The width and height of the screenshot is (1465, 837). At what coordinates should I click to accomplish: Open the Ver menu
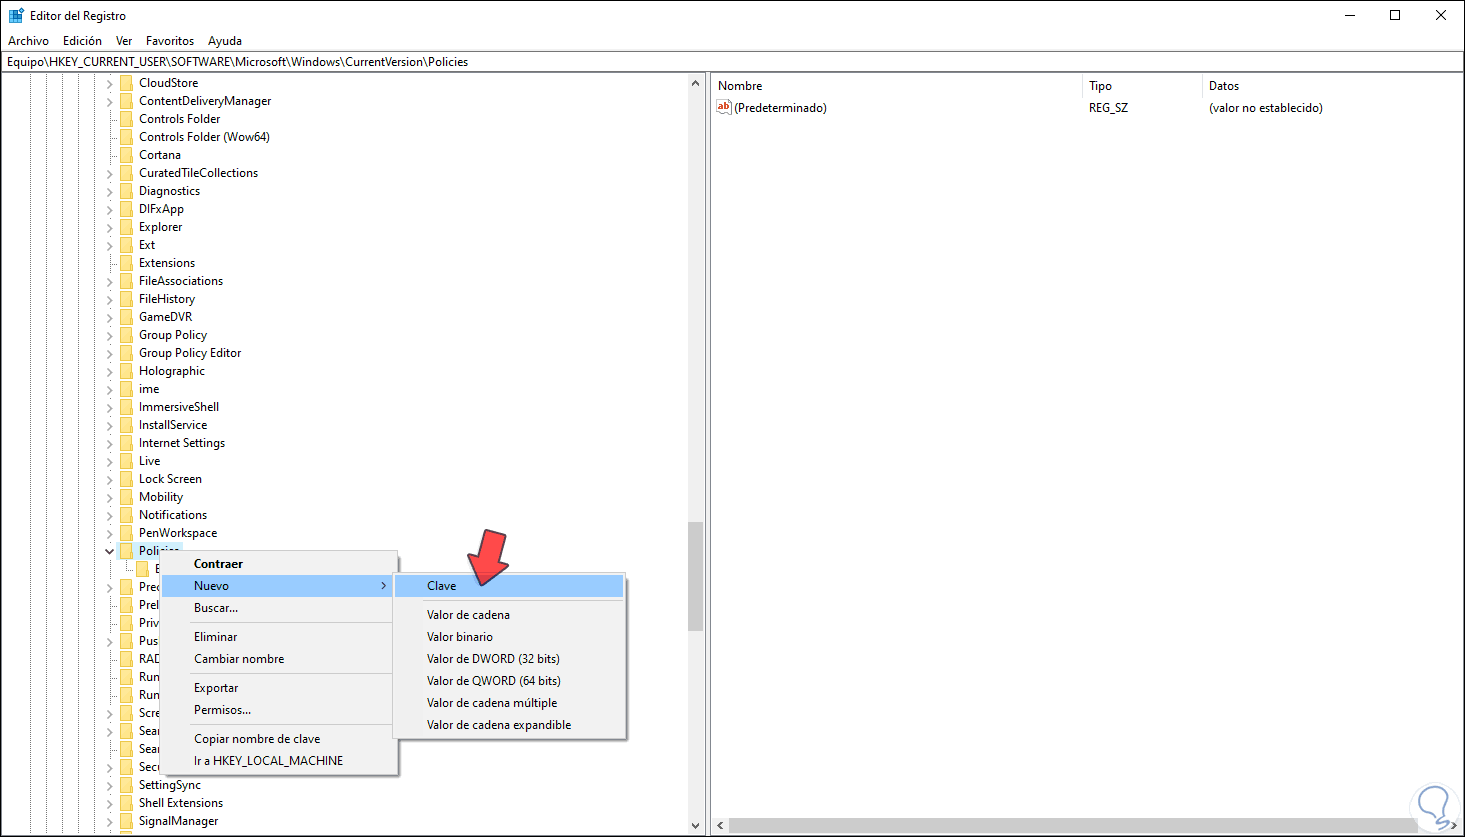(124, 41)
